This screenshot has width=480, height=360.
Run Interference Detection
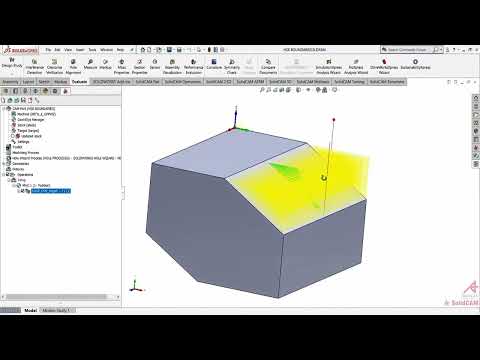[34, 66]
